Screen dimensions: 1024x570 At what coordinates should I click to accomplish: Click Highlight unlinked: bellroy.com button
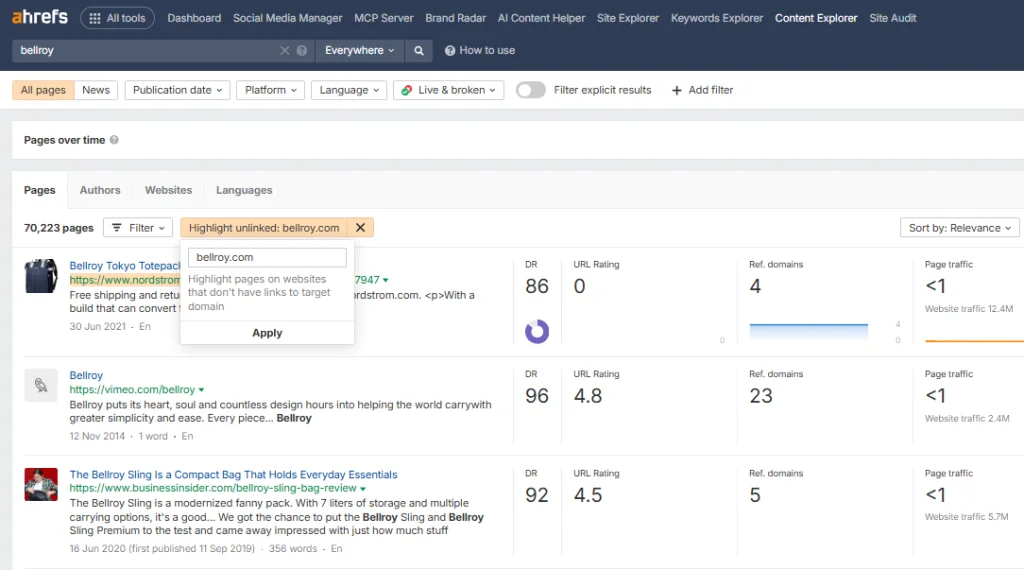coord(264,228)
